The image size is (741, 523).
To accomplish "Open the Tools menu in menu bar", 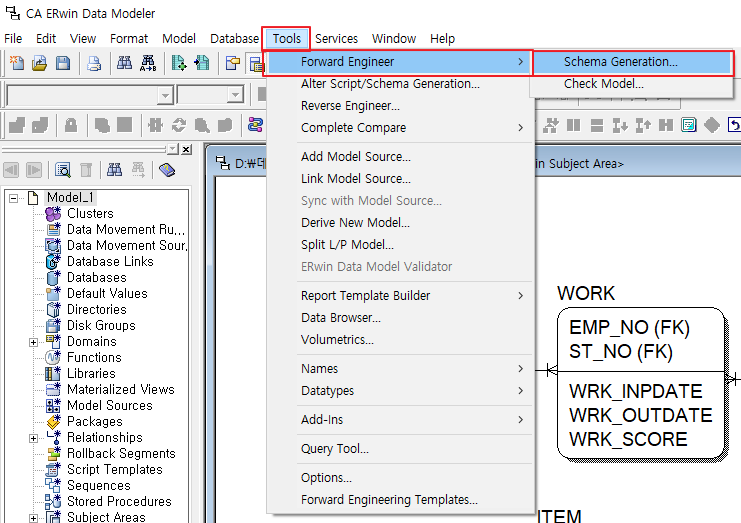I will point(286,38).
